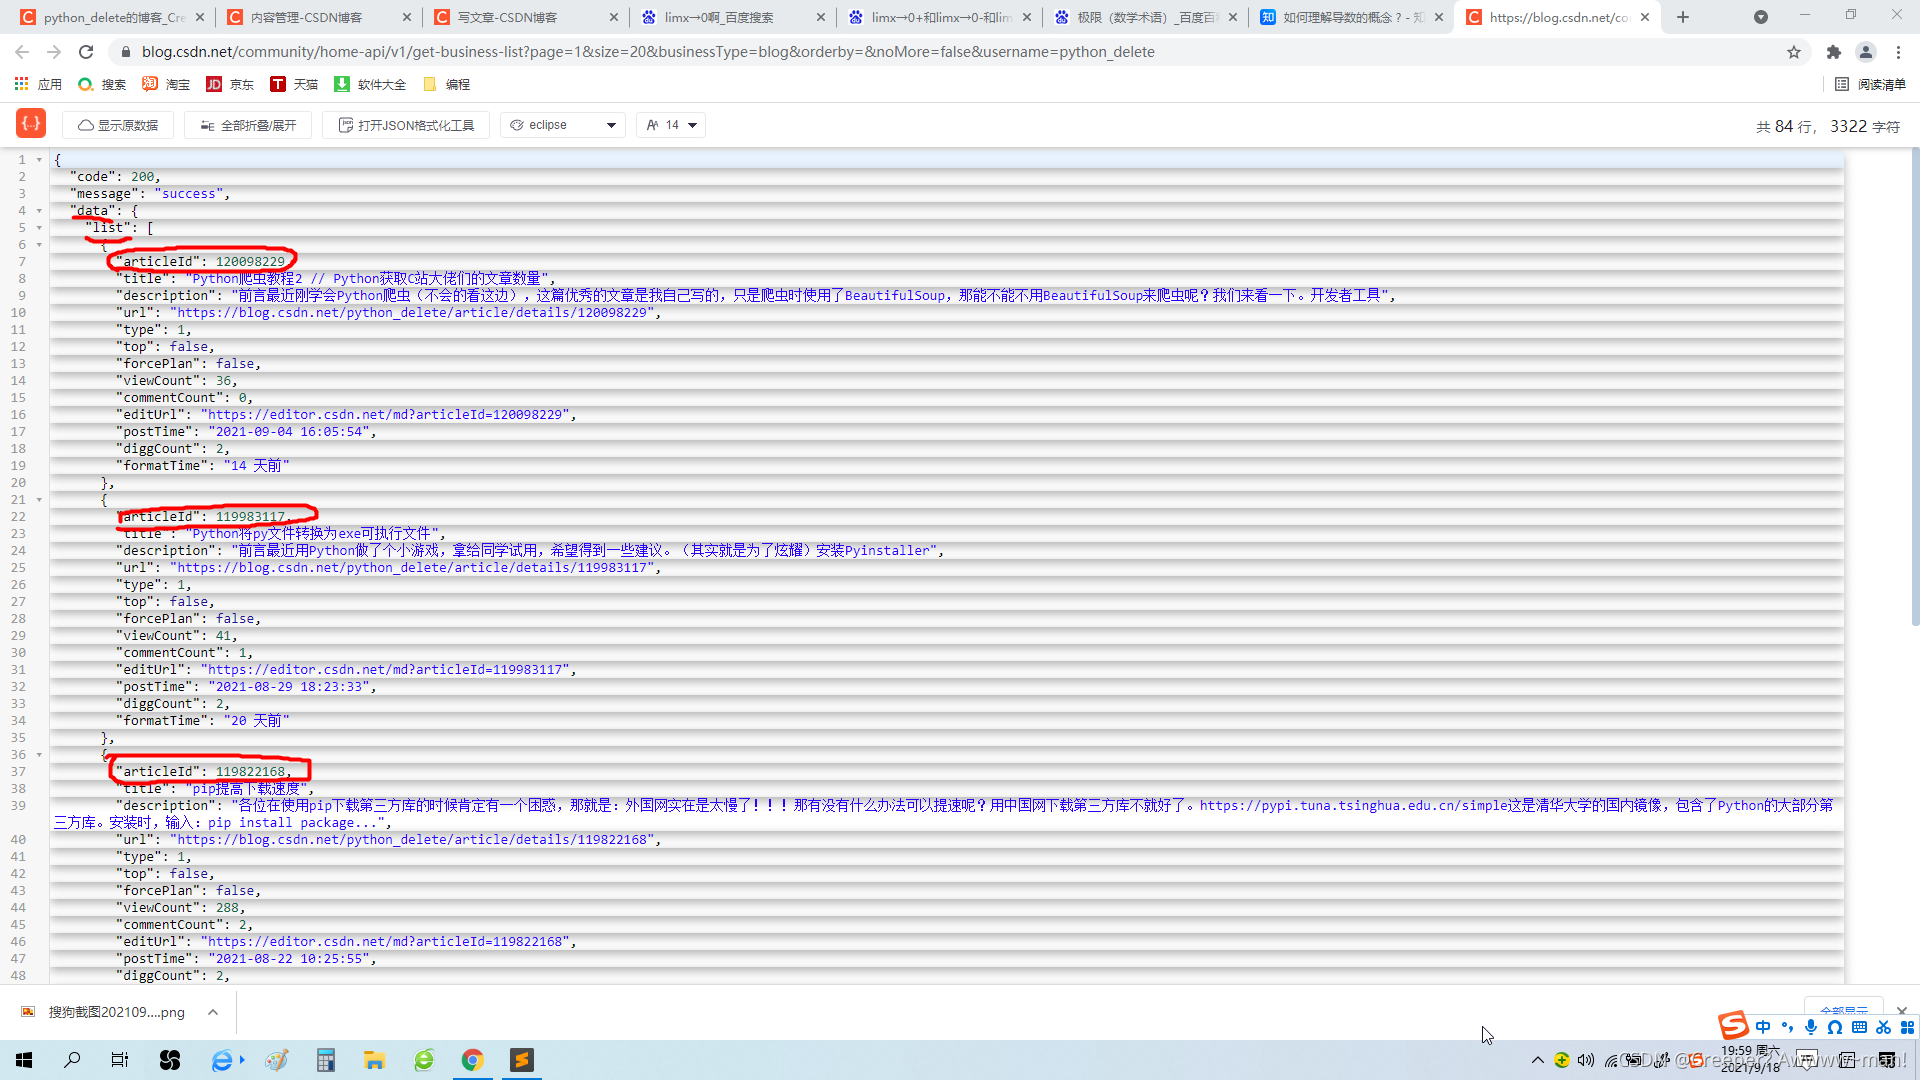The image size is (1921, 1081).
Task: Toggle collapse/expand all nodes button
Action: coord(248,125)
